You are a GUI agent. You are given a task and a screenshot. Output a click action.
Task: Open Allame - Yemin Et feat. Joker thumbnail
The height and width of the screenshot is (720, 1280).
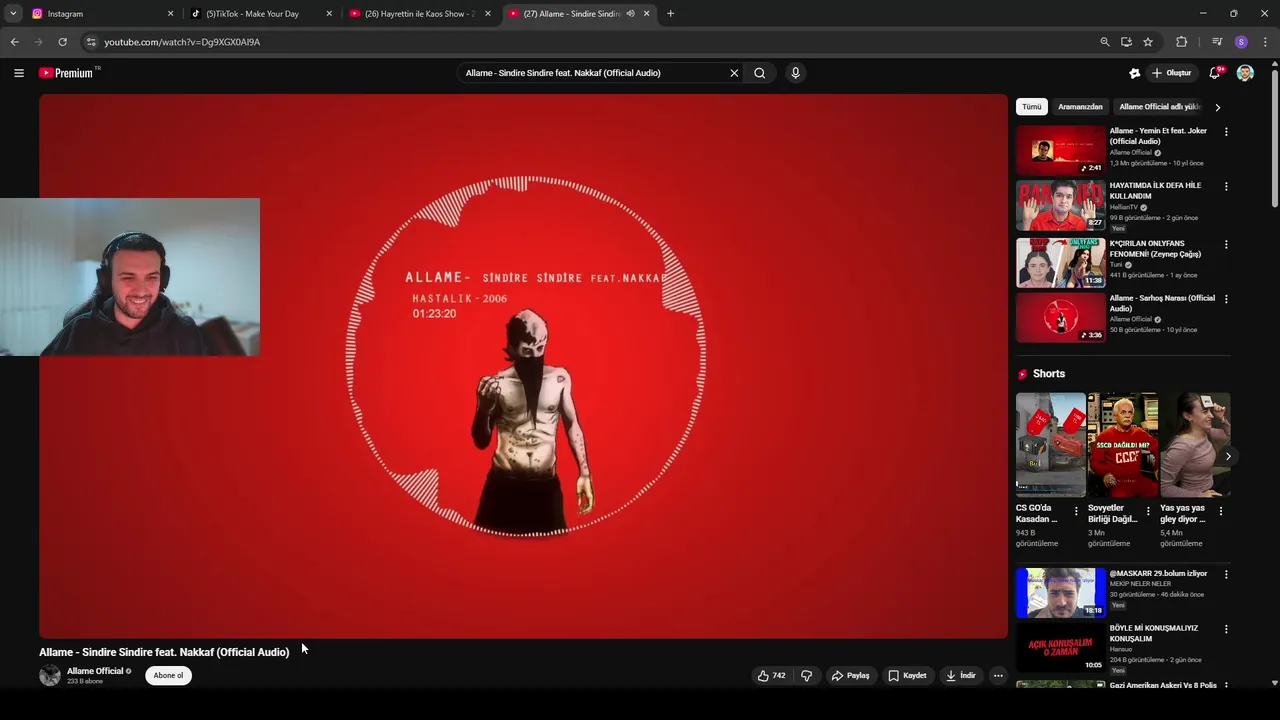[1061, 150]
